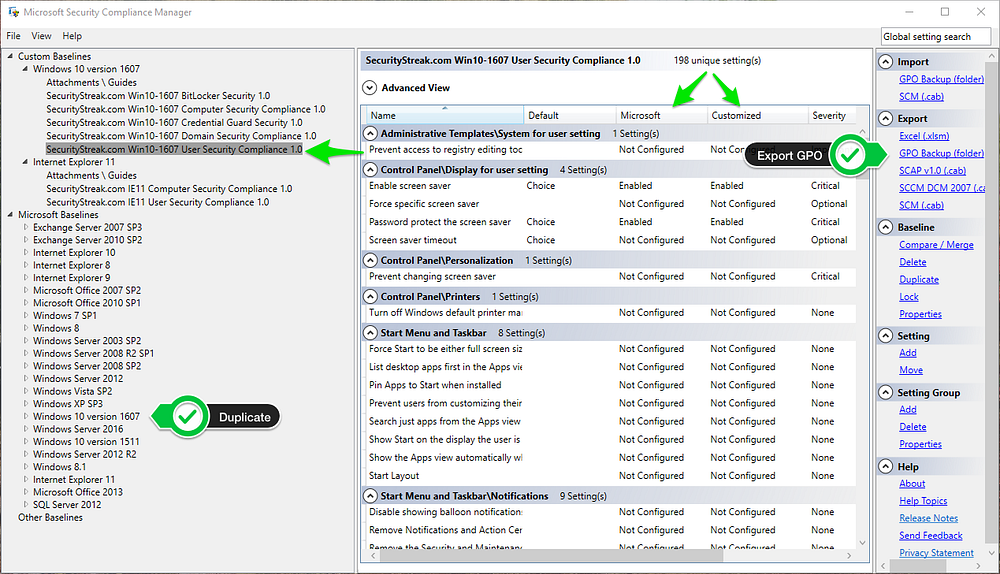Click the app icon in title bar
The height and width of the screenshot is (574, 1000).
[x=13, y=11]
